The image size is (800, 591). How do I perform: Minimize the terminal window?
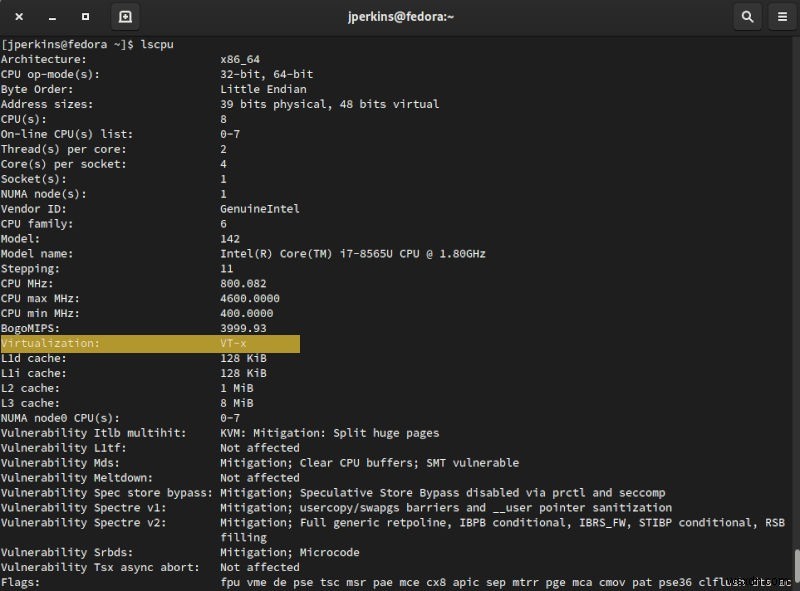click(x=52, y=16)
